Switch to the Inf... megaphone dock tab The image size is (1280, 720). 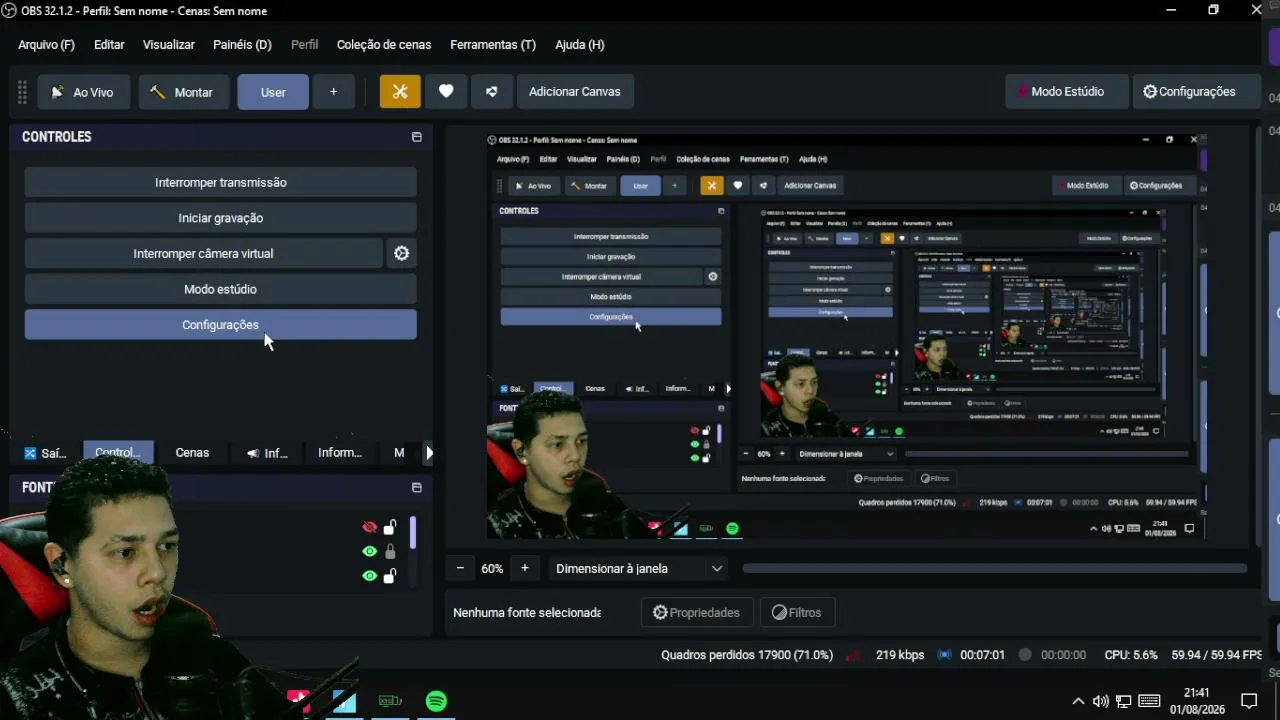coord(267,453)
